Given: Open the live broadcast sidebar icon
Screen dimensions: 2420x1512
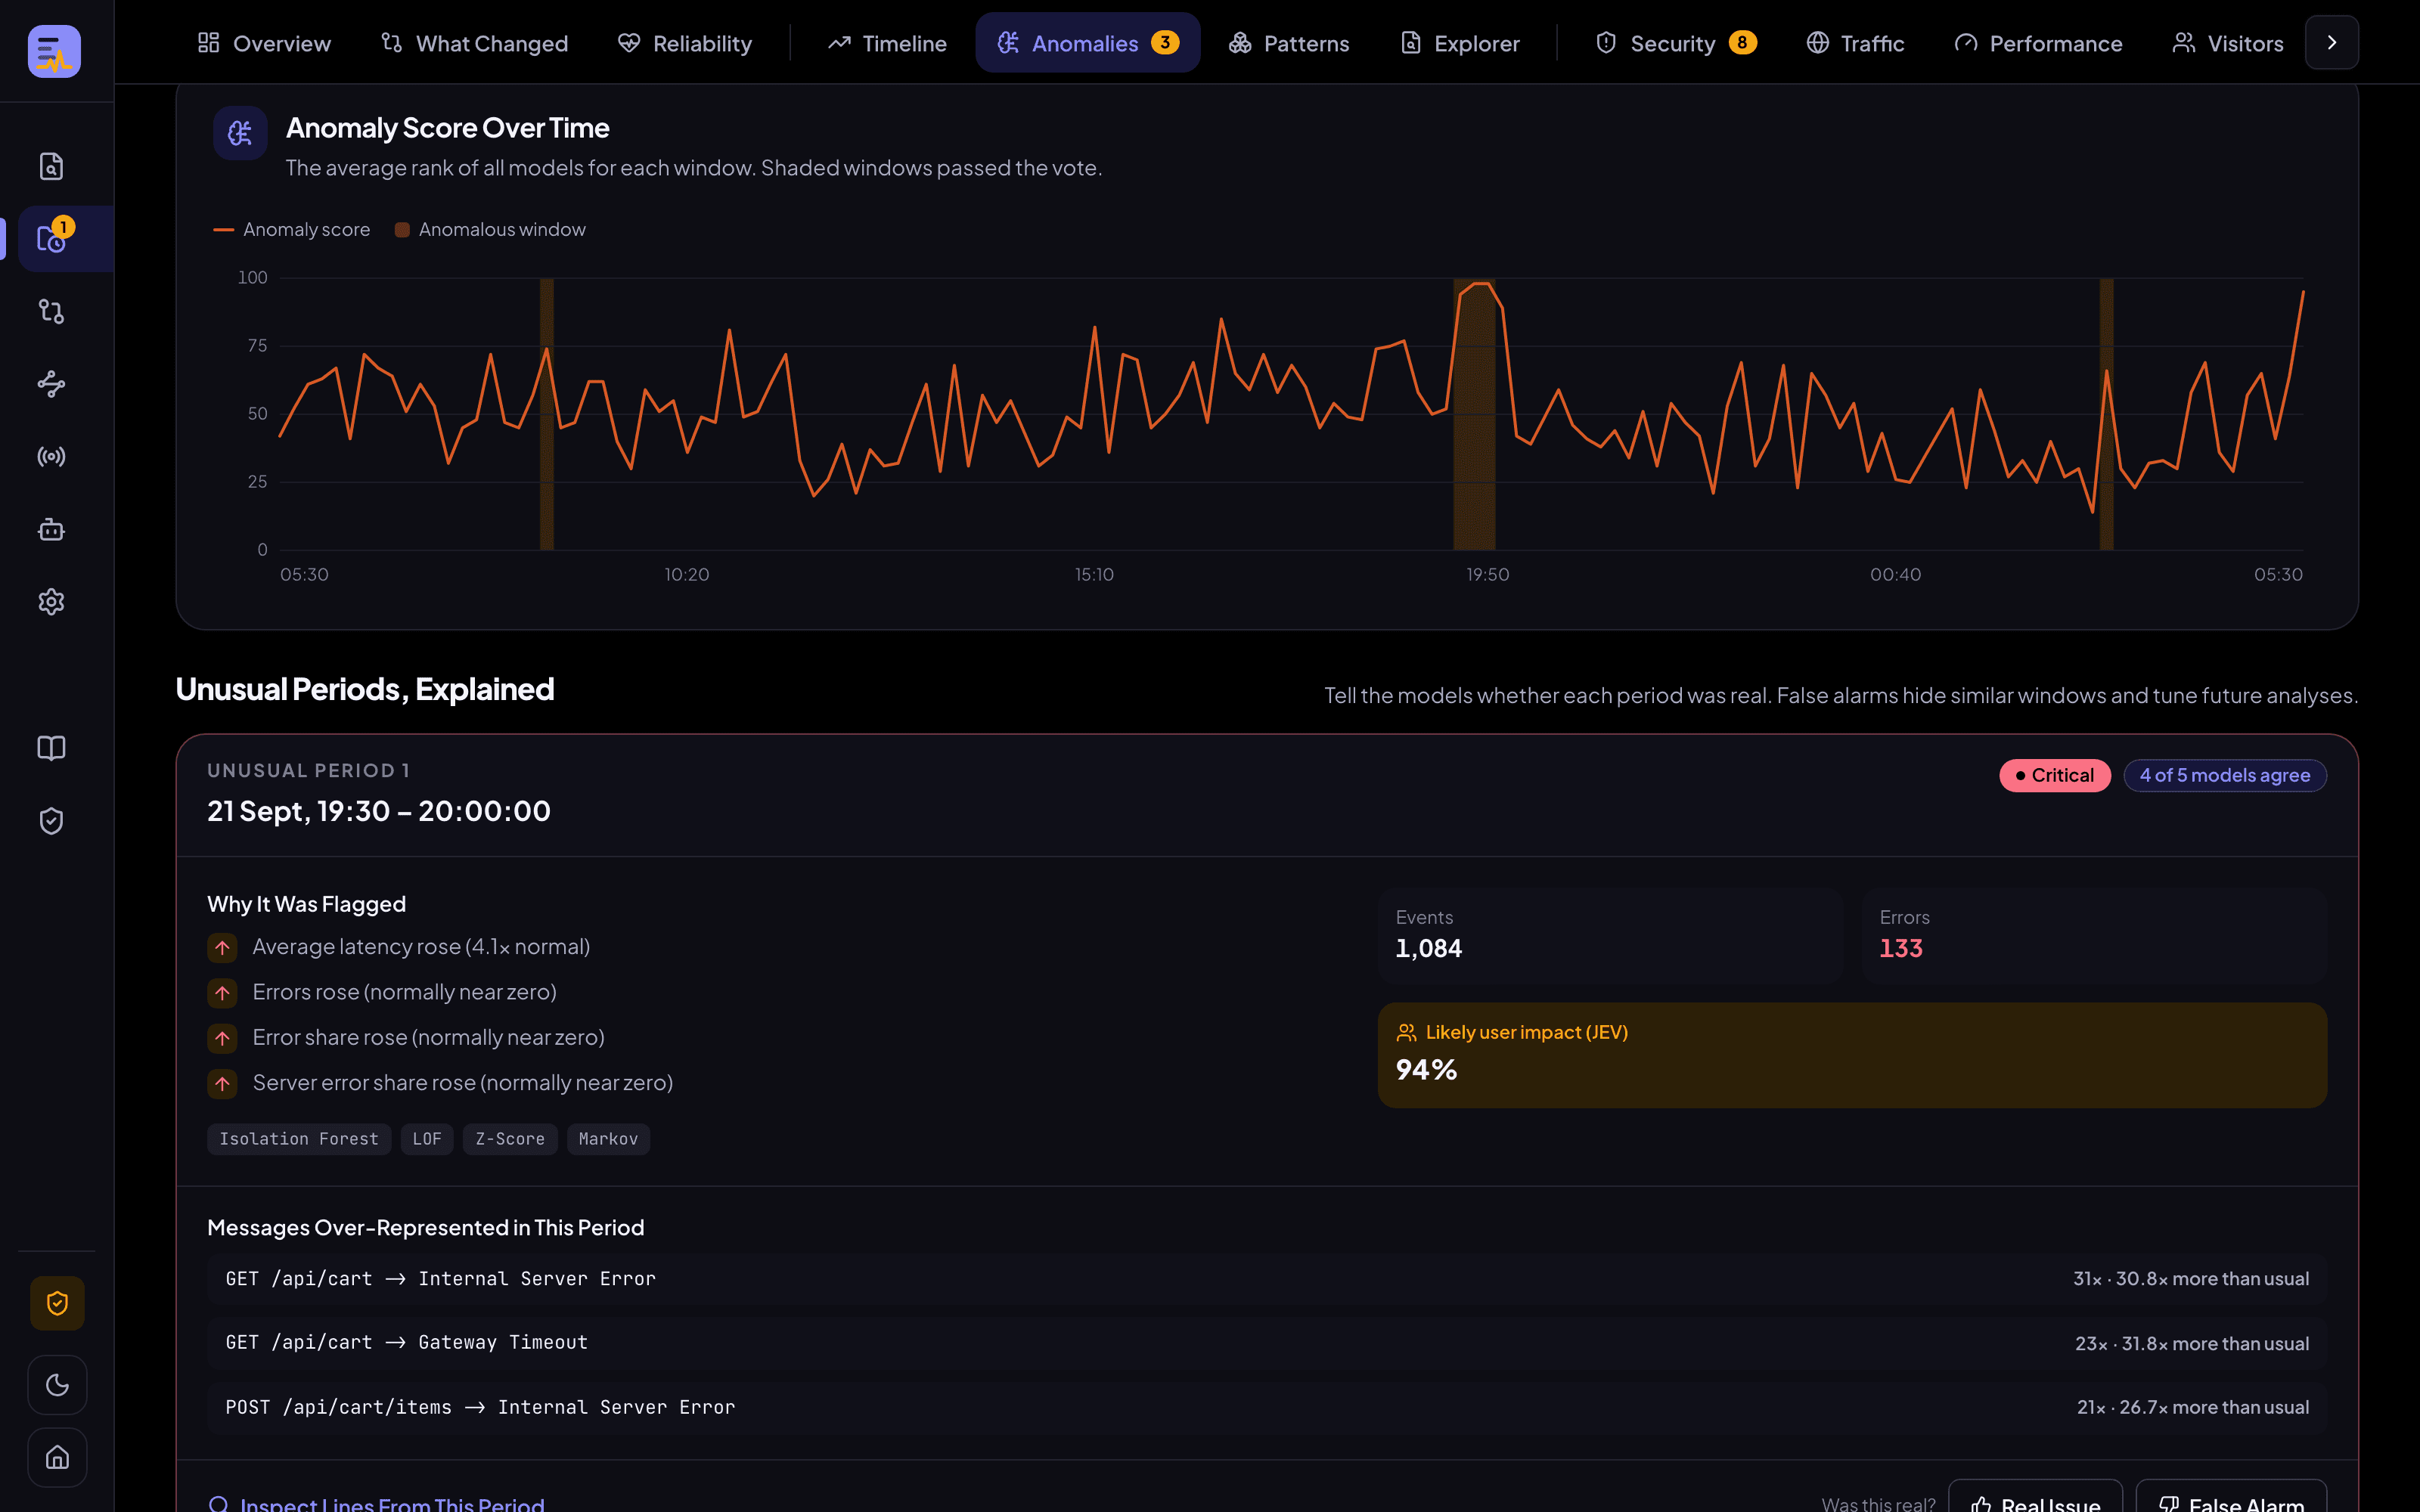Looking at the screenshot, I should pyautogui.click(x=51, y=457).
